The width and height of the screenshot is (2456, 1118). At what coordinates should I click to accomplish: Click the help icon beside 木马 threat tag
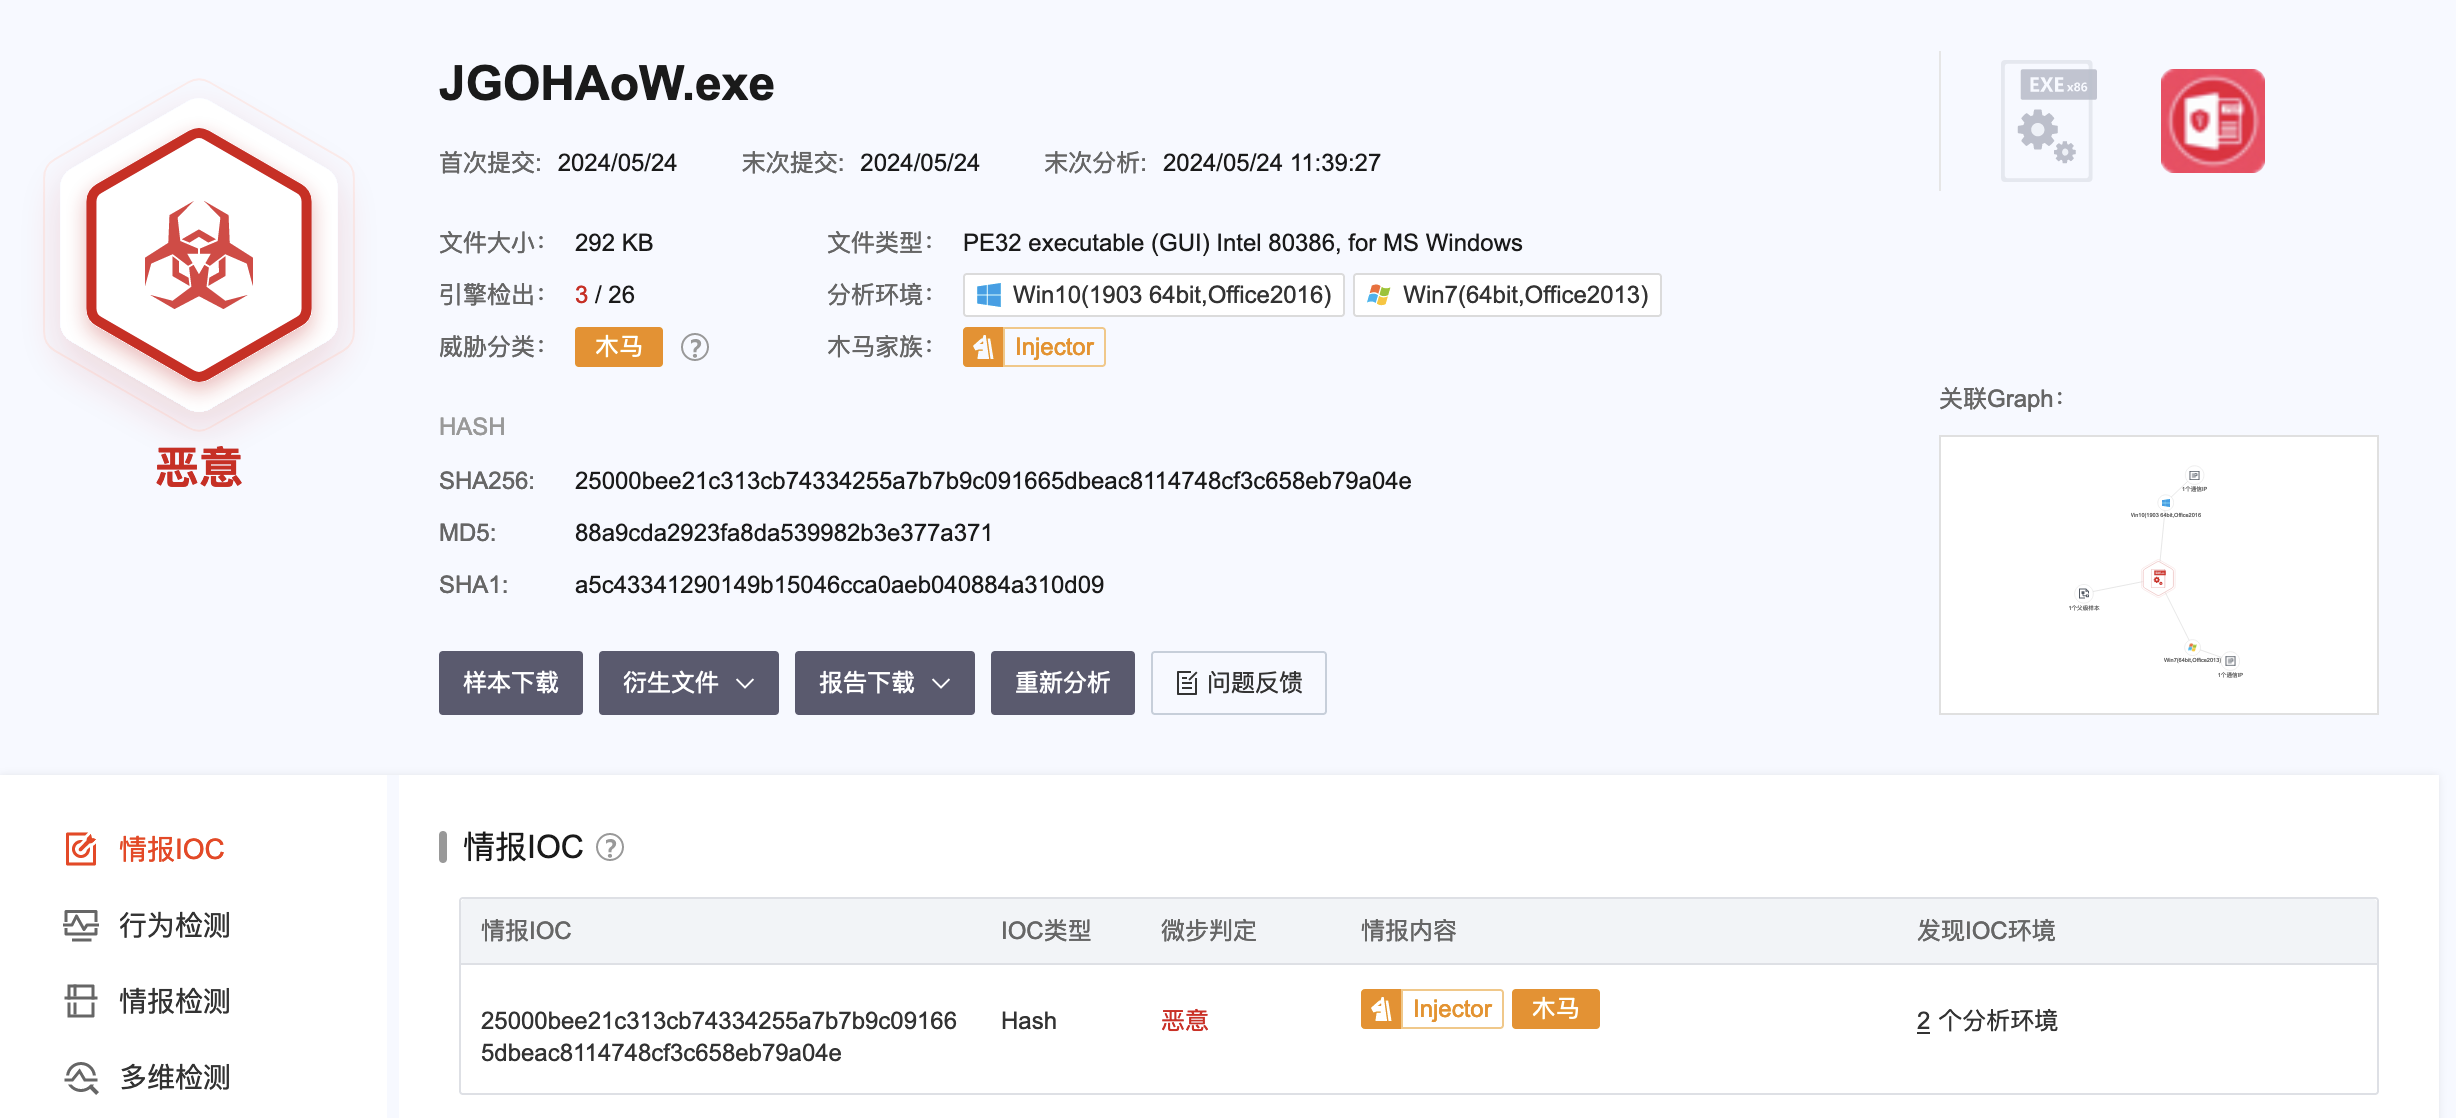point(695,347)
